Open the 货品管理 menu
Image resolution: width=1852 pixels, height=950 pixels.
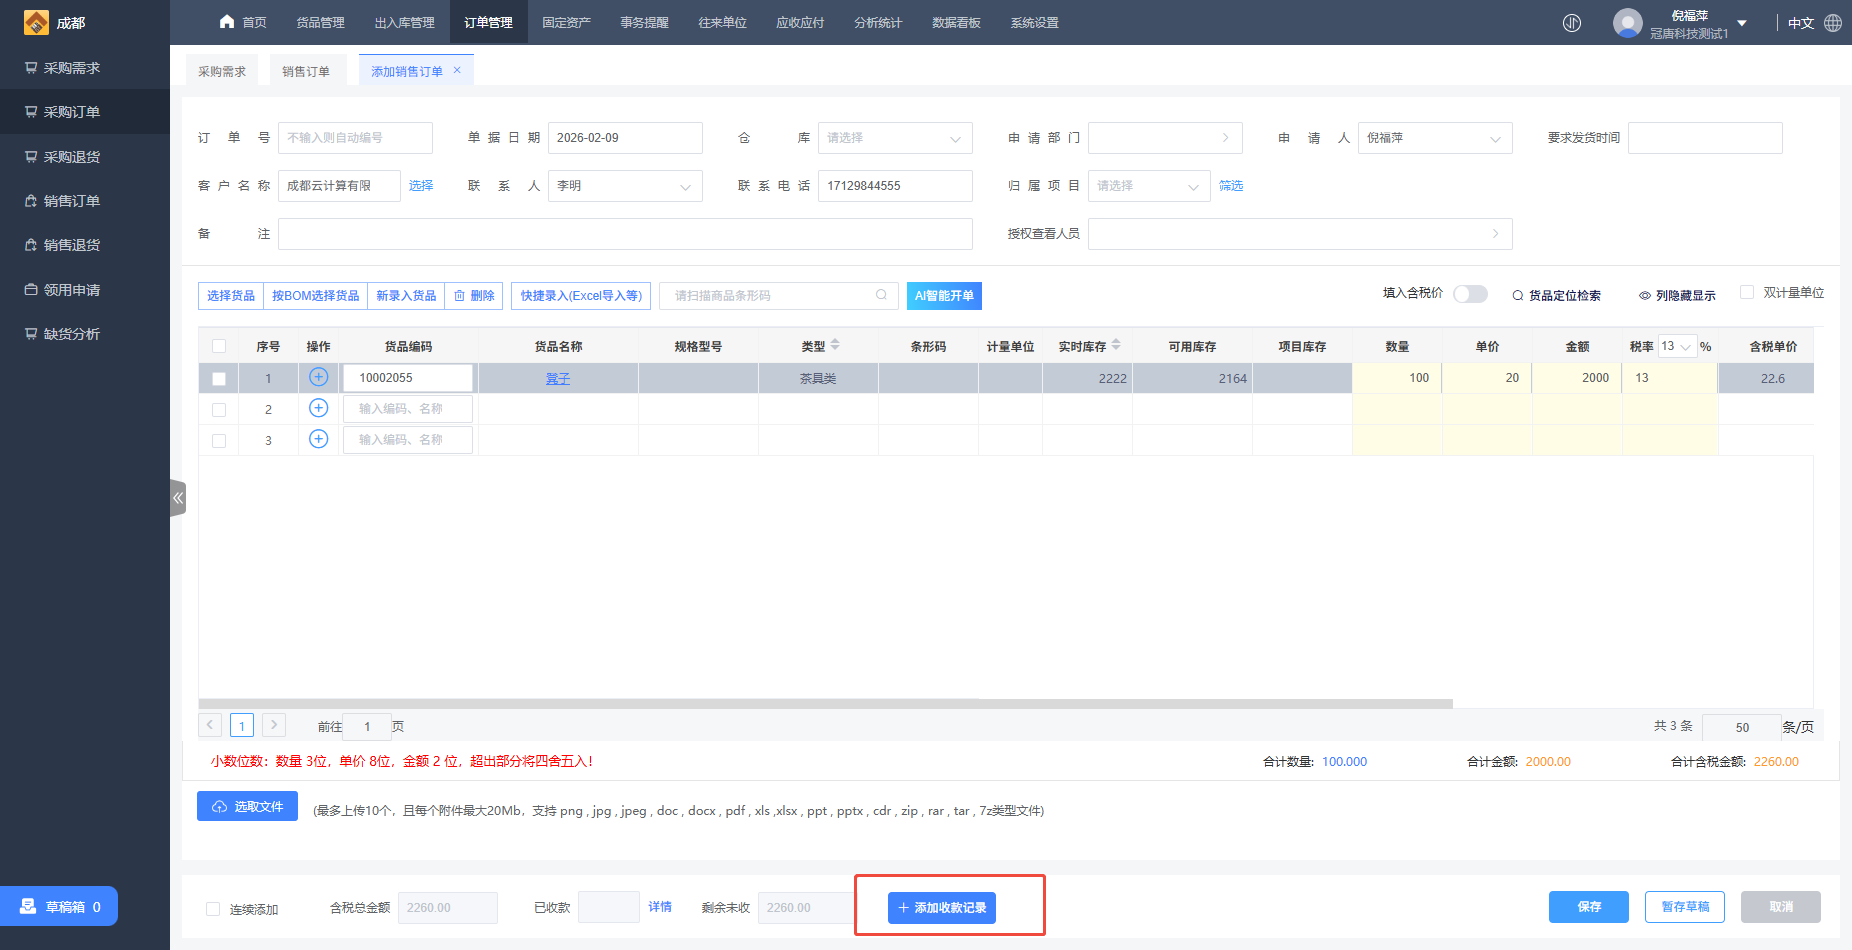coord(320,22)
